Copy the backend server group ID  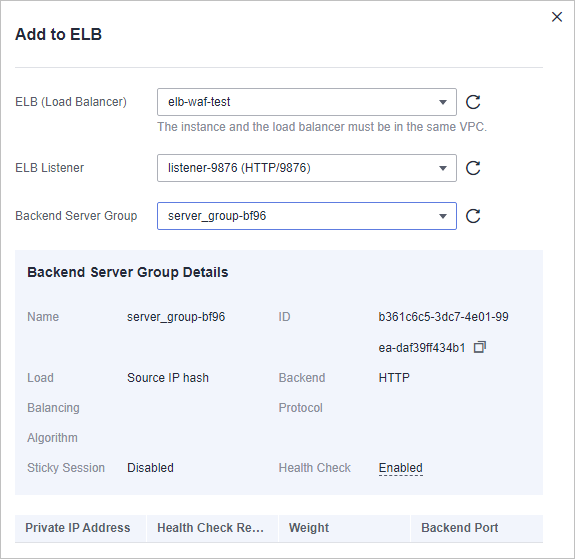(480, 347)
